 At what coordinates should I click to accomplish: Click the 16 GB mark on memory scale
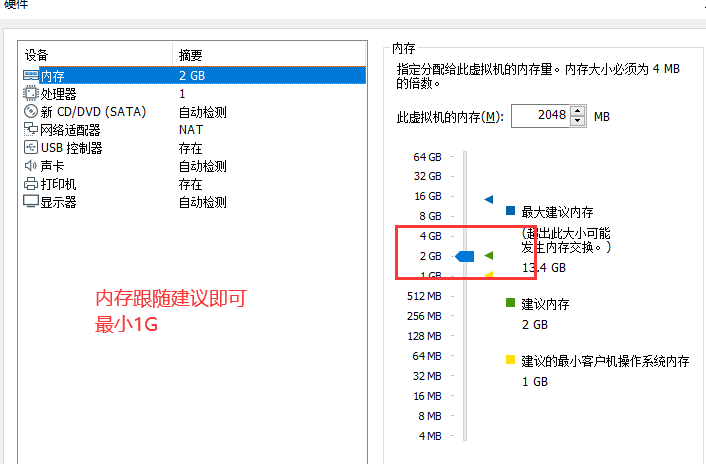[427, 196]
